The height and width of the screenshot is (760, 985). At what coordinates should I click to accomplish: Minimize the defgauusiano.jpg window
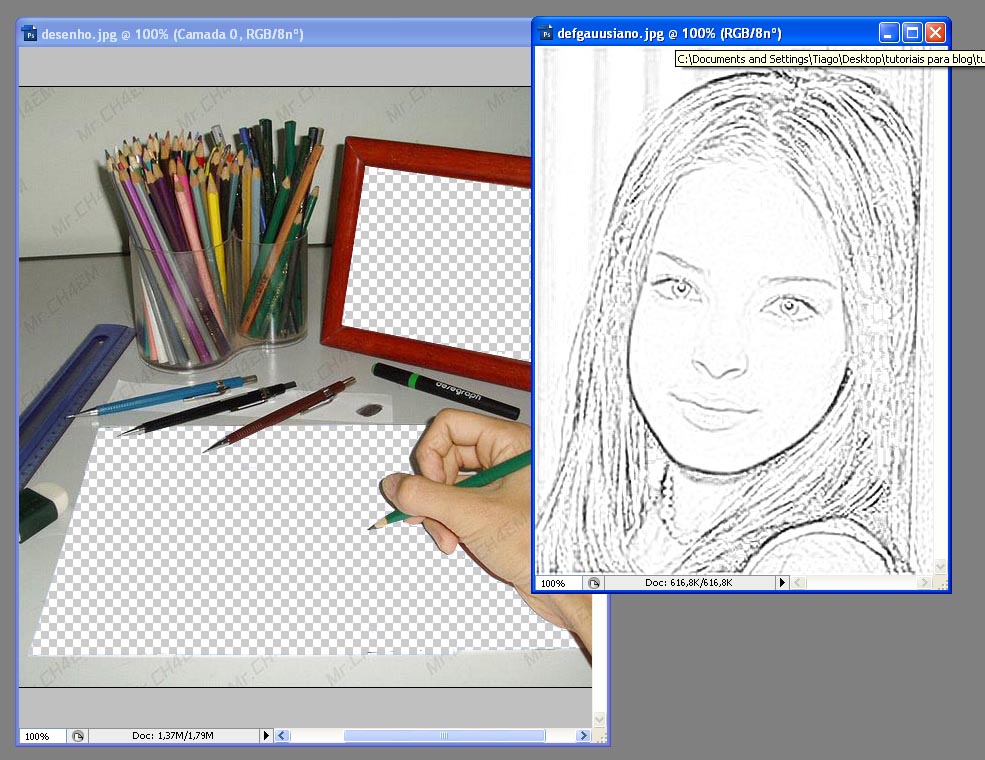[x=888, y=33]
